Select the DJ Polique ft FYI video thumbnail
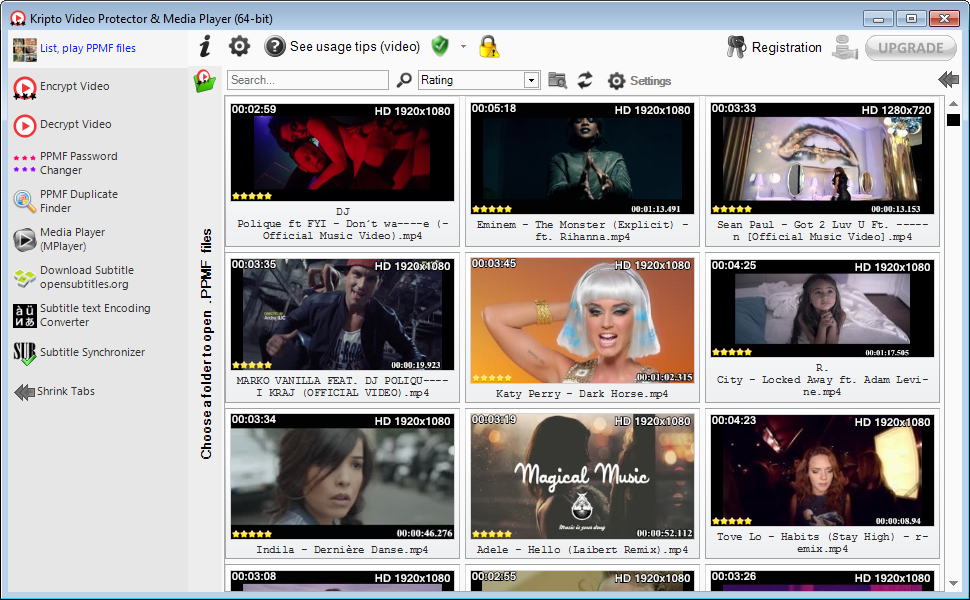Image resolution: width=970 pixels, height=600 pixels. coord(342,152)
